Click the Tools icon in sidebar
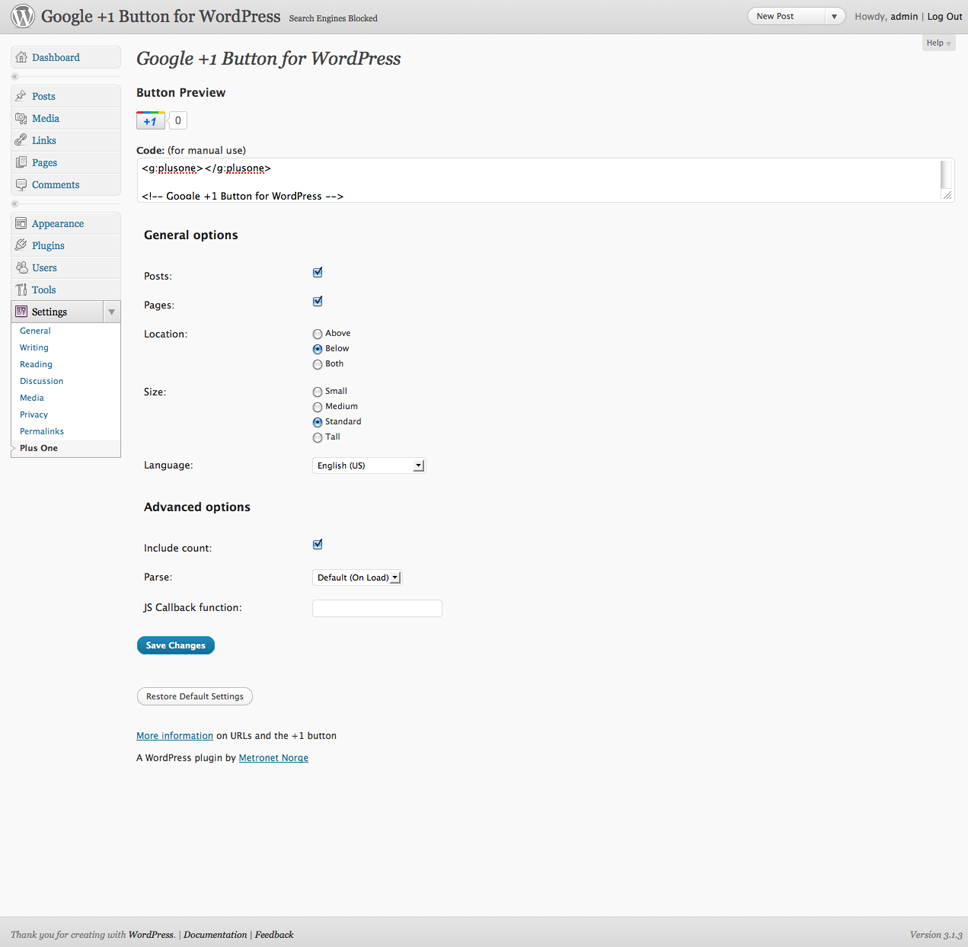 (21, 290)
